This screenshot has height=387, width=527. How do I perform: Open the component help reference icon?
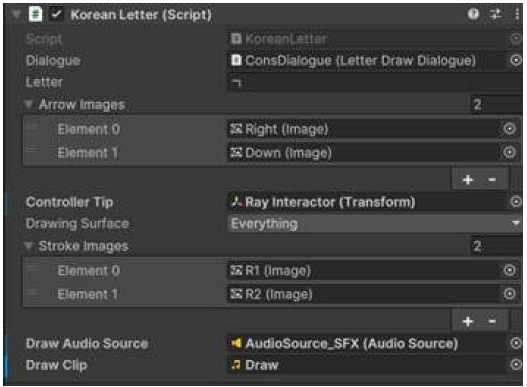[473, 14]
